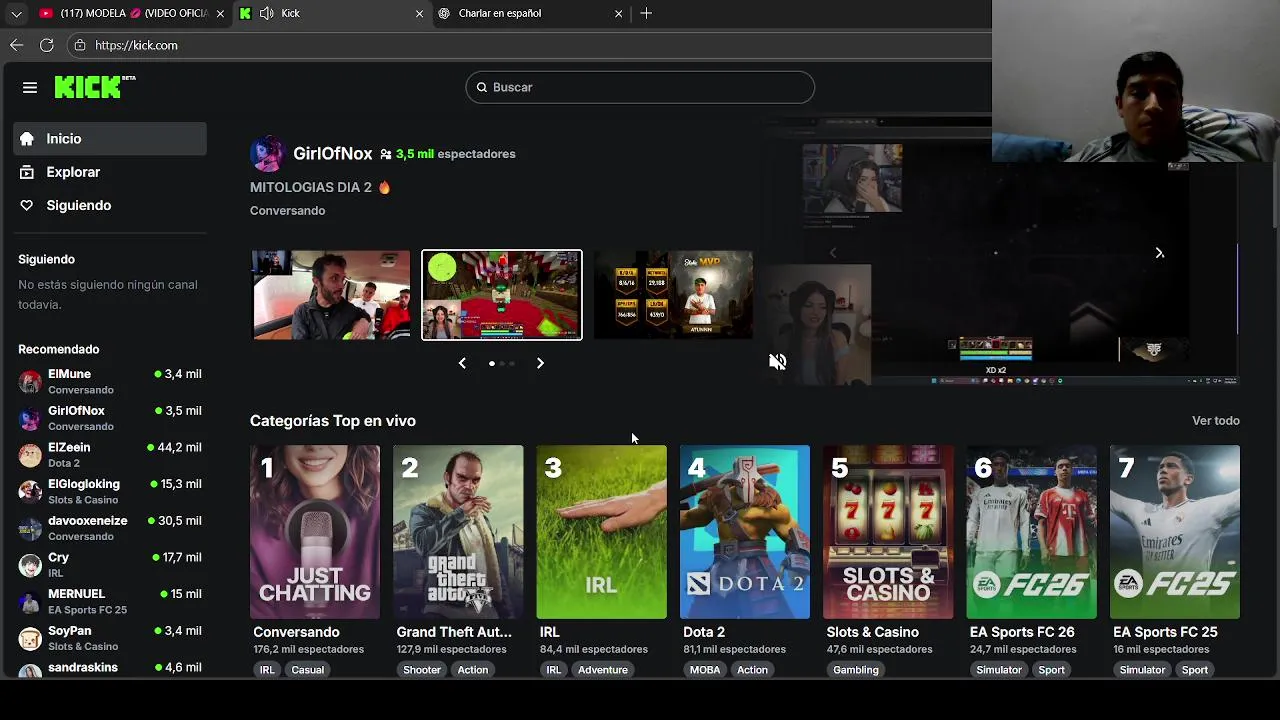Viewport: 1280px width, 720px height.
Task: Click the Conversando title under category 1
Action: [296, 632]
